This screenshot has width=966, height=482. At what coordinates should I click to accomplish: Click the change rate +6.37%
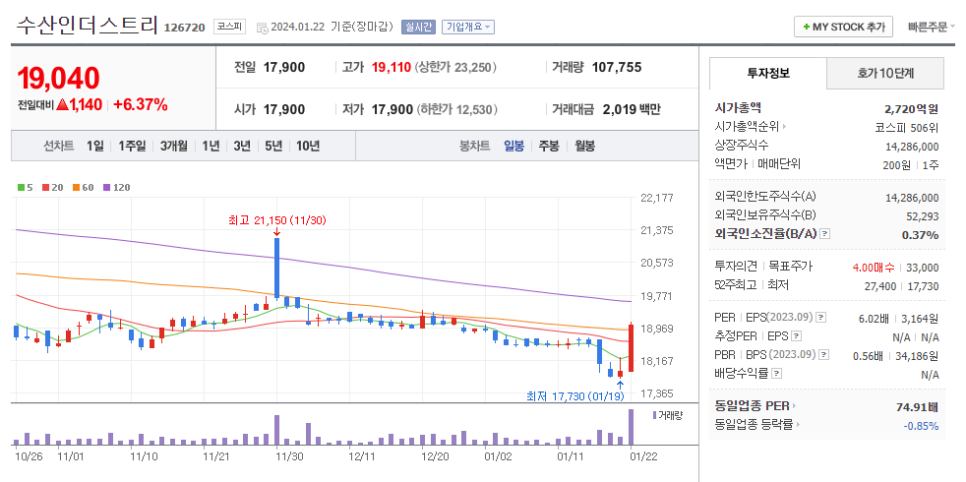point(140,105)
